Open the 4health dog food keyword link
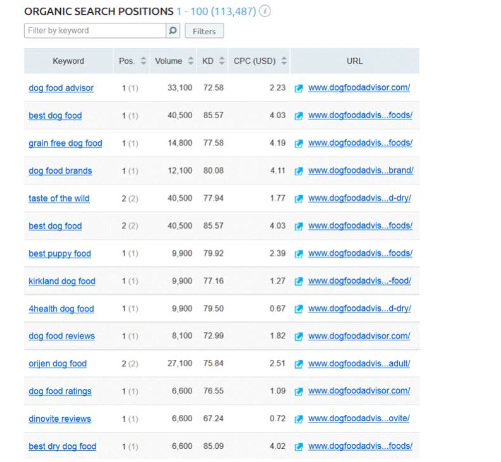This screenshot has width=501, height=462. pyautogui.click(x=61, y=309)
